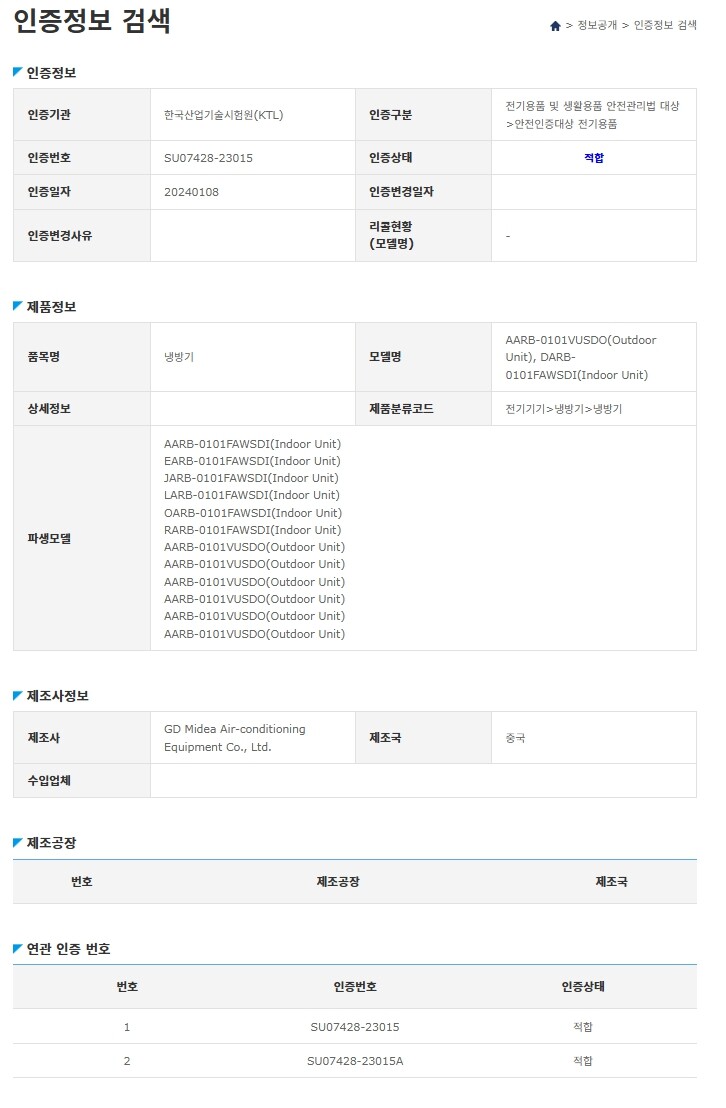Select the 인증구분 category description text
This screenshot has height=1108, width=726.
(592, 114)
